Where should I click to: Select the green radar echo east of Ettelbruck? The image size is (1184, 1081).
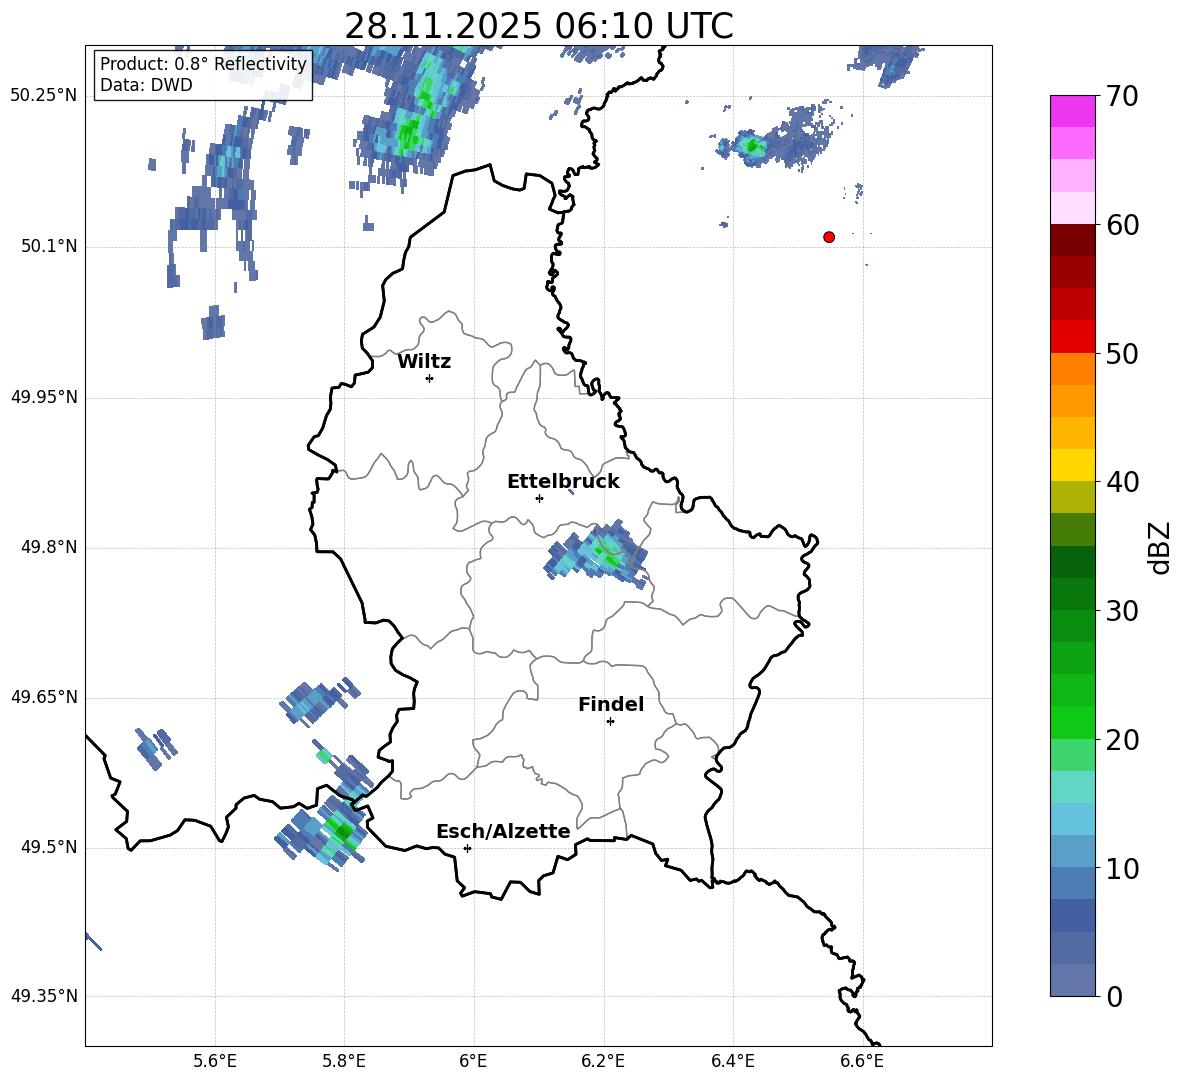coord(607,551)
